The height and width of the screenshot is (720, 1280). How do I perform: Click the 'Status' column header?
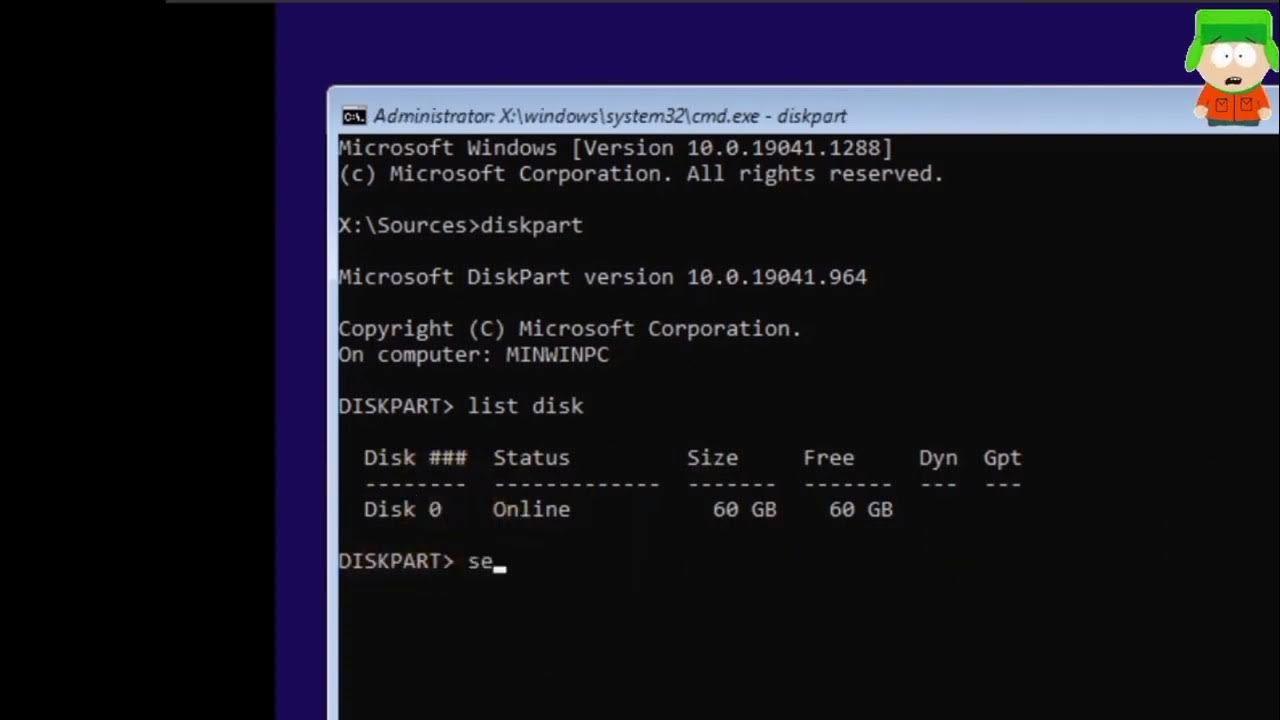click(x=531, y=458)
